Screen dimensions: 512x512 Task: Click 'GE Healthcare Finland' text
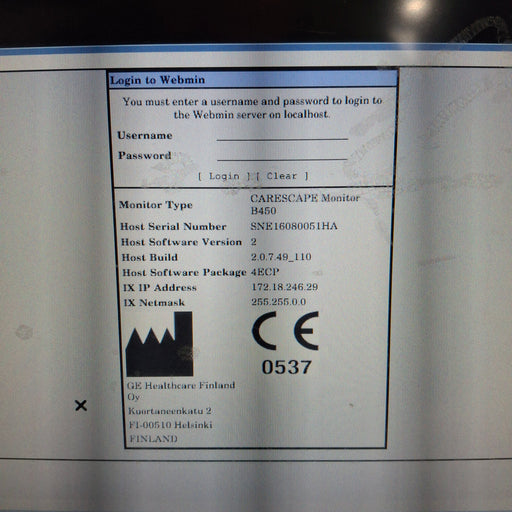point(181,386)
